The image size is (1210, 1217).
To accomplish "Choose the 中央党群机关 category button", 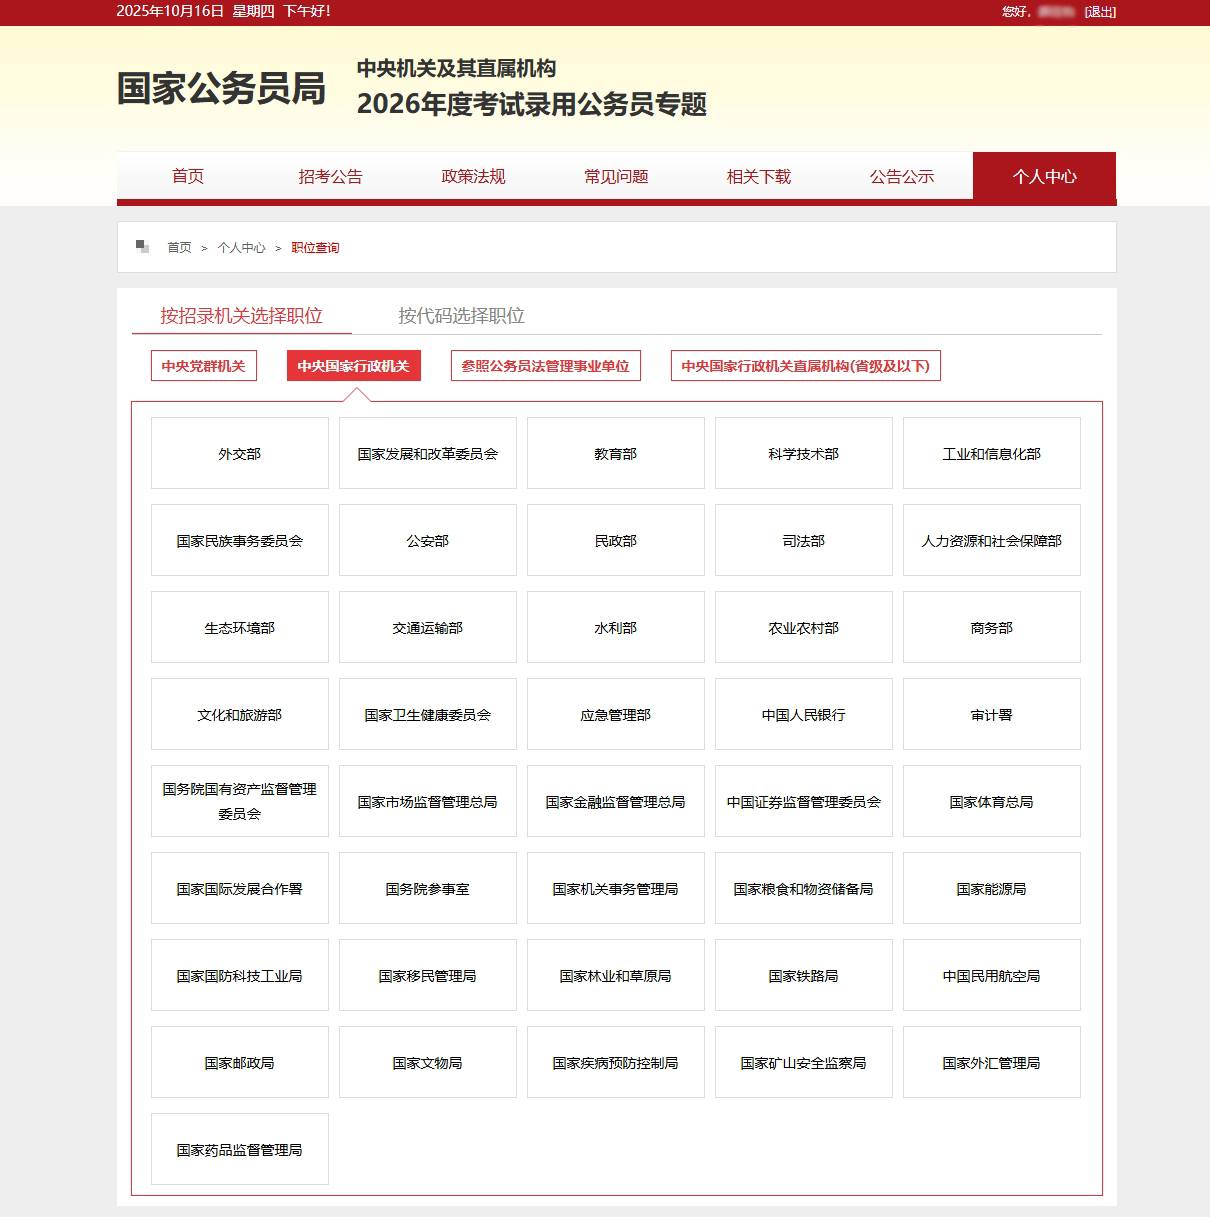I will 203,366.
